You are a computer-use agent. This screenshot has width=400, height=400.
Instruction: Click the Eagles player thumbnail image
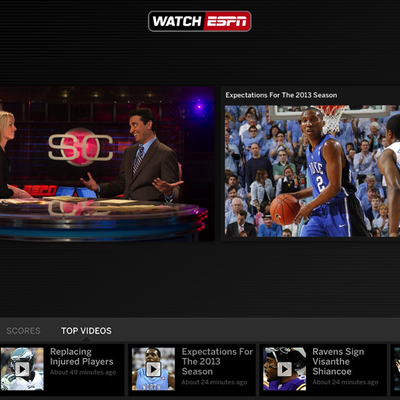tap(22, 369)
